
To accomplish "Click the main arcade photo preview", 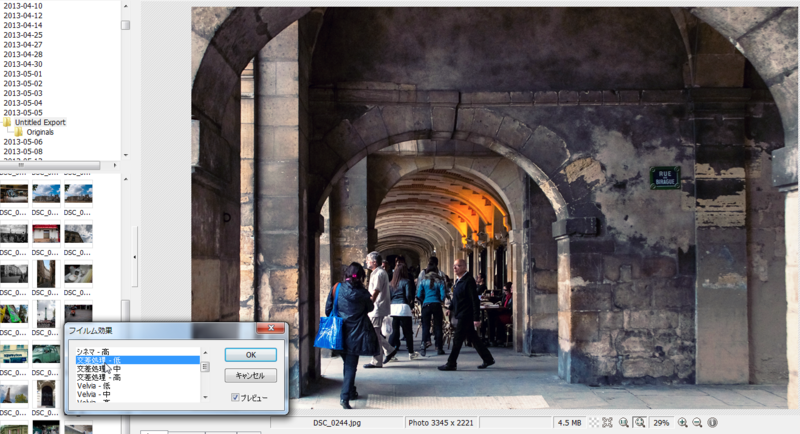I will pyautogui.click(x=495, y=208).
